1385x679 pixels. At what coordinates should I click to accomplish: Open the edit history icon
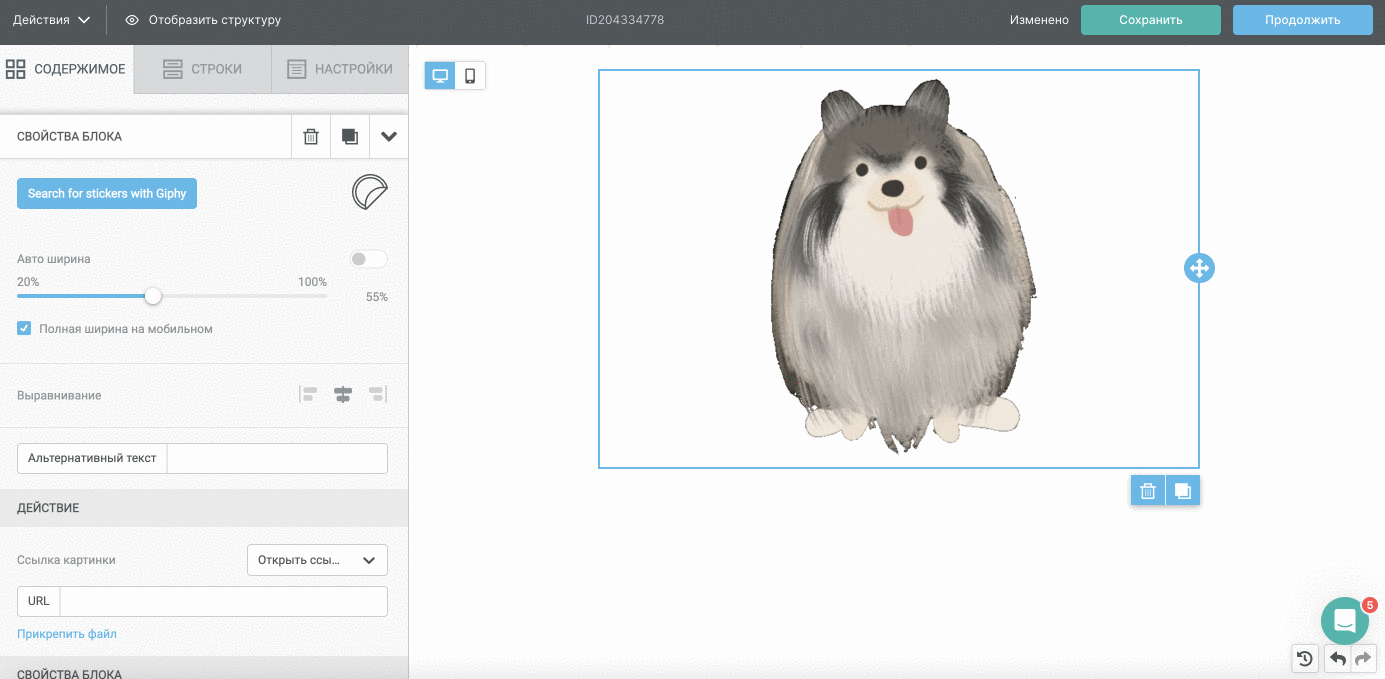coord(1304,658)
